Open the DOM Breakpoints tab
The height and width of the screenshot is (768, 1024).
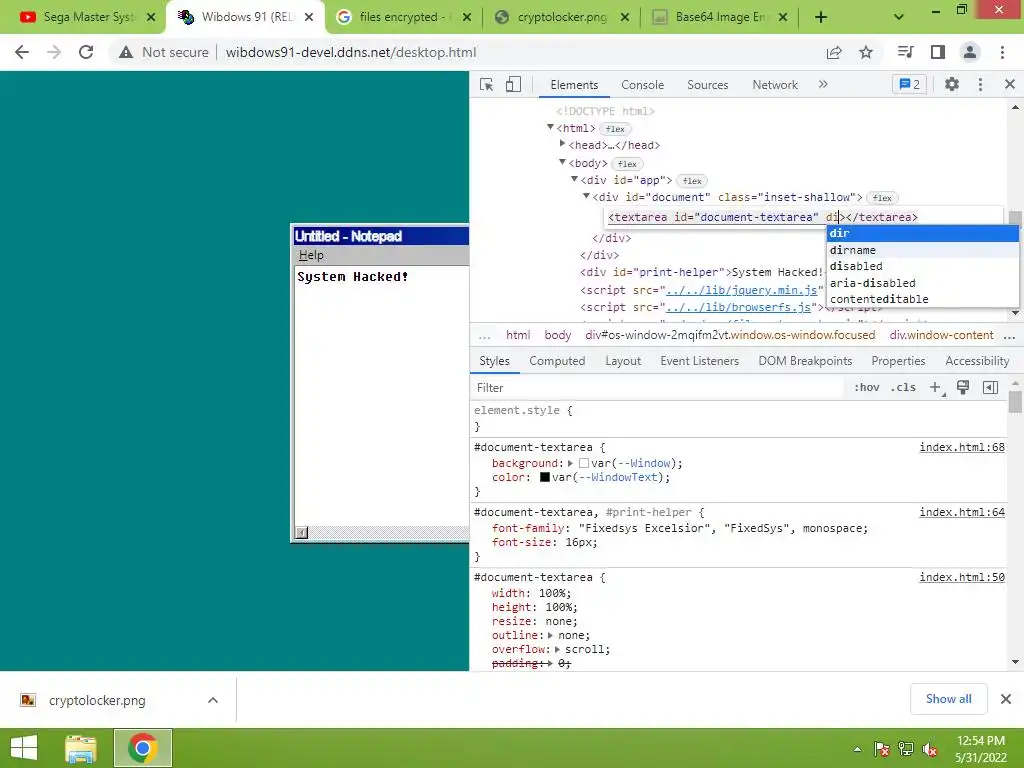tap(805, 361)
